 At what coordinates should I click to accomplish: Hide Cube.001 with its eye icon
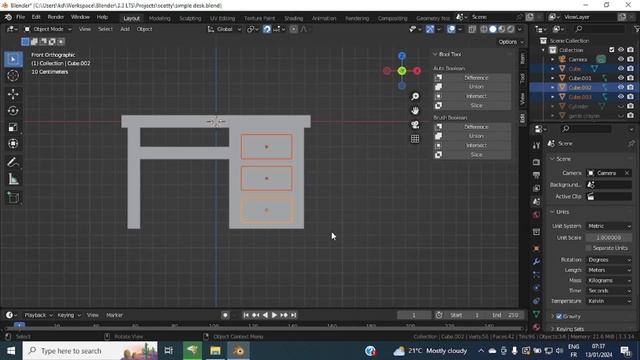coord(621,78)
